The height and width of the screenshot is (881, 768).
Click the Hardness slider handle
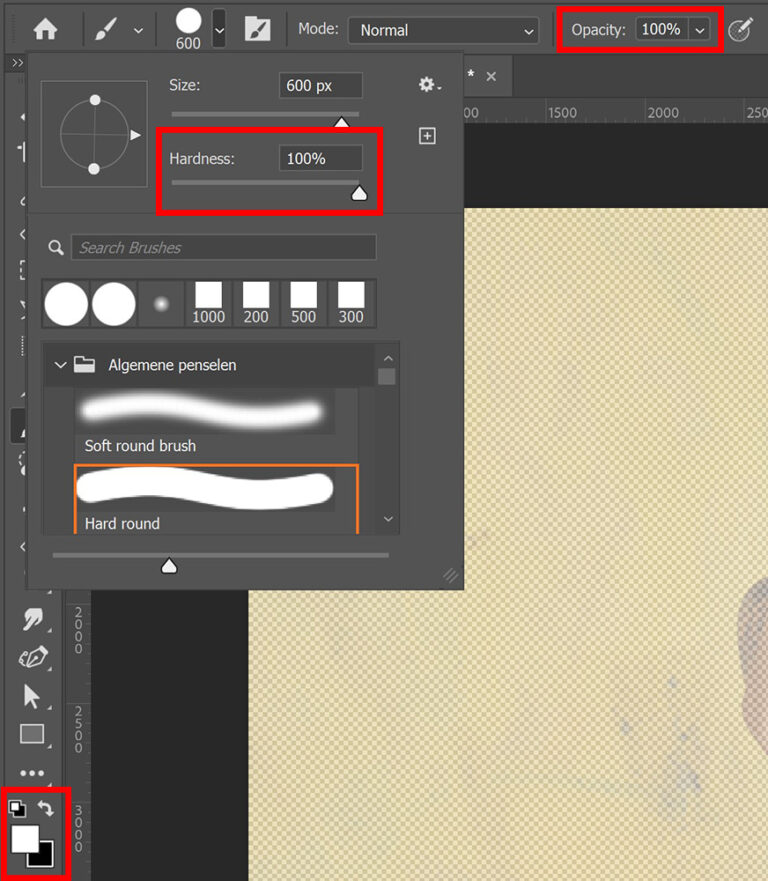click(359, 194)
